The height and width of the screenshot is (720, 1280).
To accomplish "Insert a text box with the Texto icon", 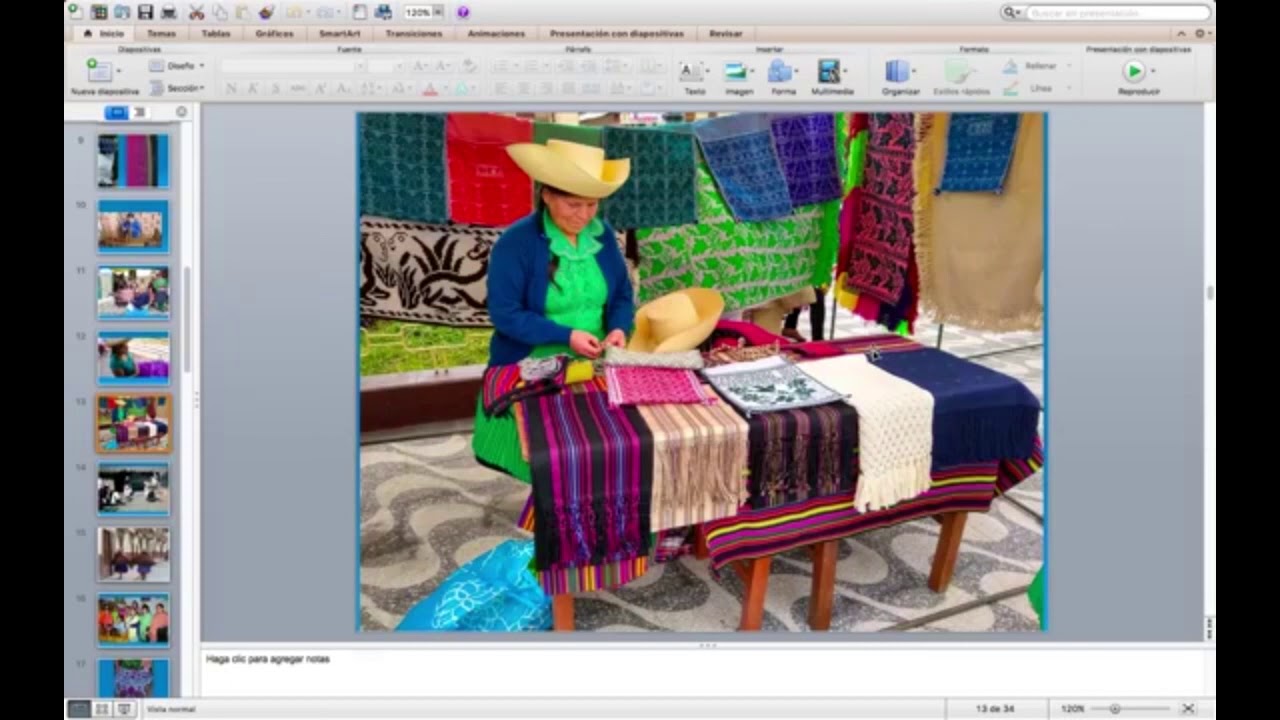I will pyautogui.click(x=690, y=71).
